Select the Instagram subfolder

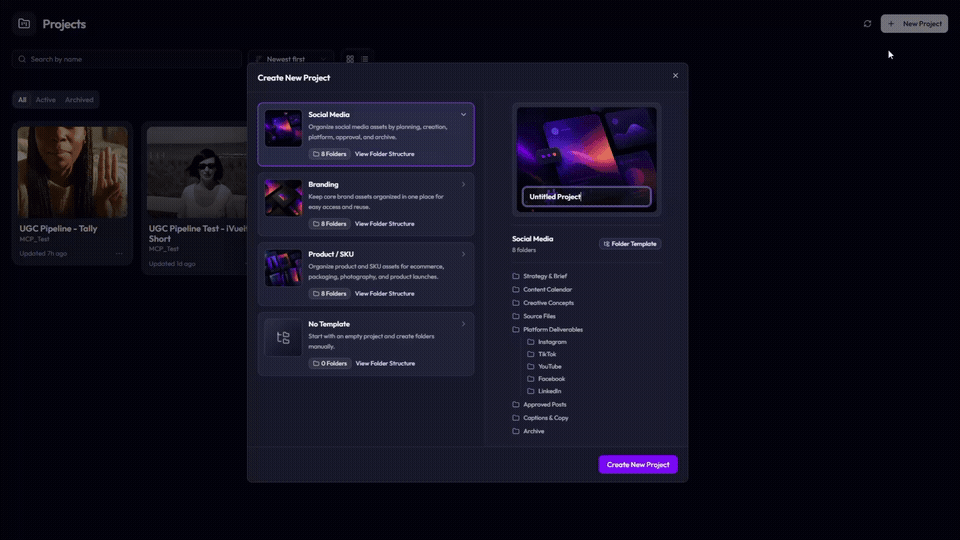click(x=547, y=342)
